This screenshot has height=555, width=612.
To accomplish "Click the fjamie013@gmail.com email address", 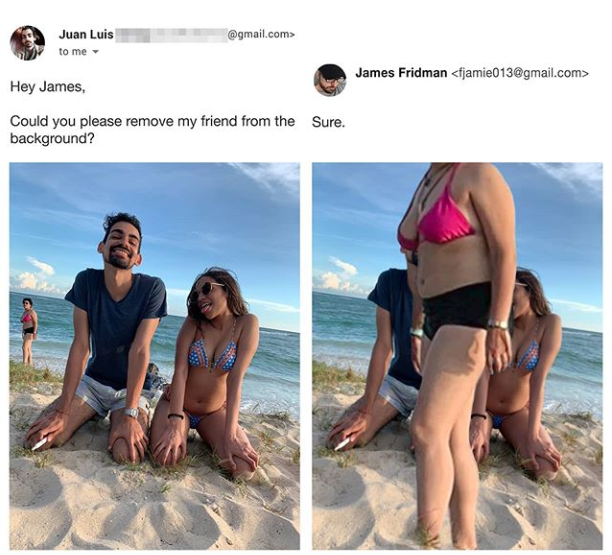I will pos(519,73).
